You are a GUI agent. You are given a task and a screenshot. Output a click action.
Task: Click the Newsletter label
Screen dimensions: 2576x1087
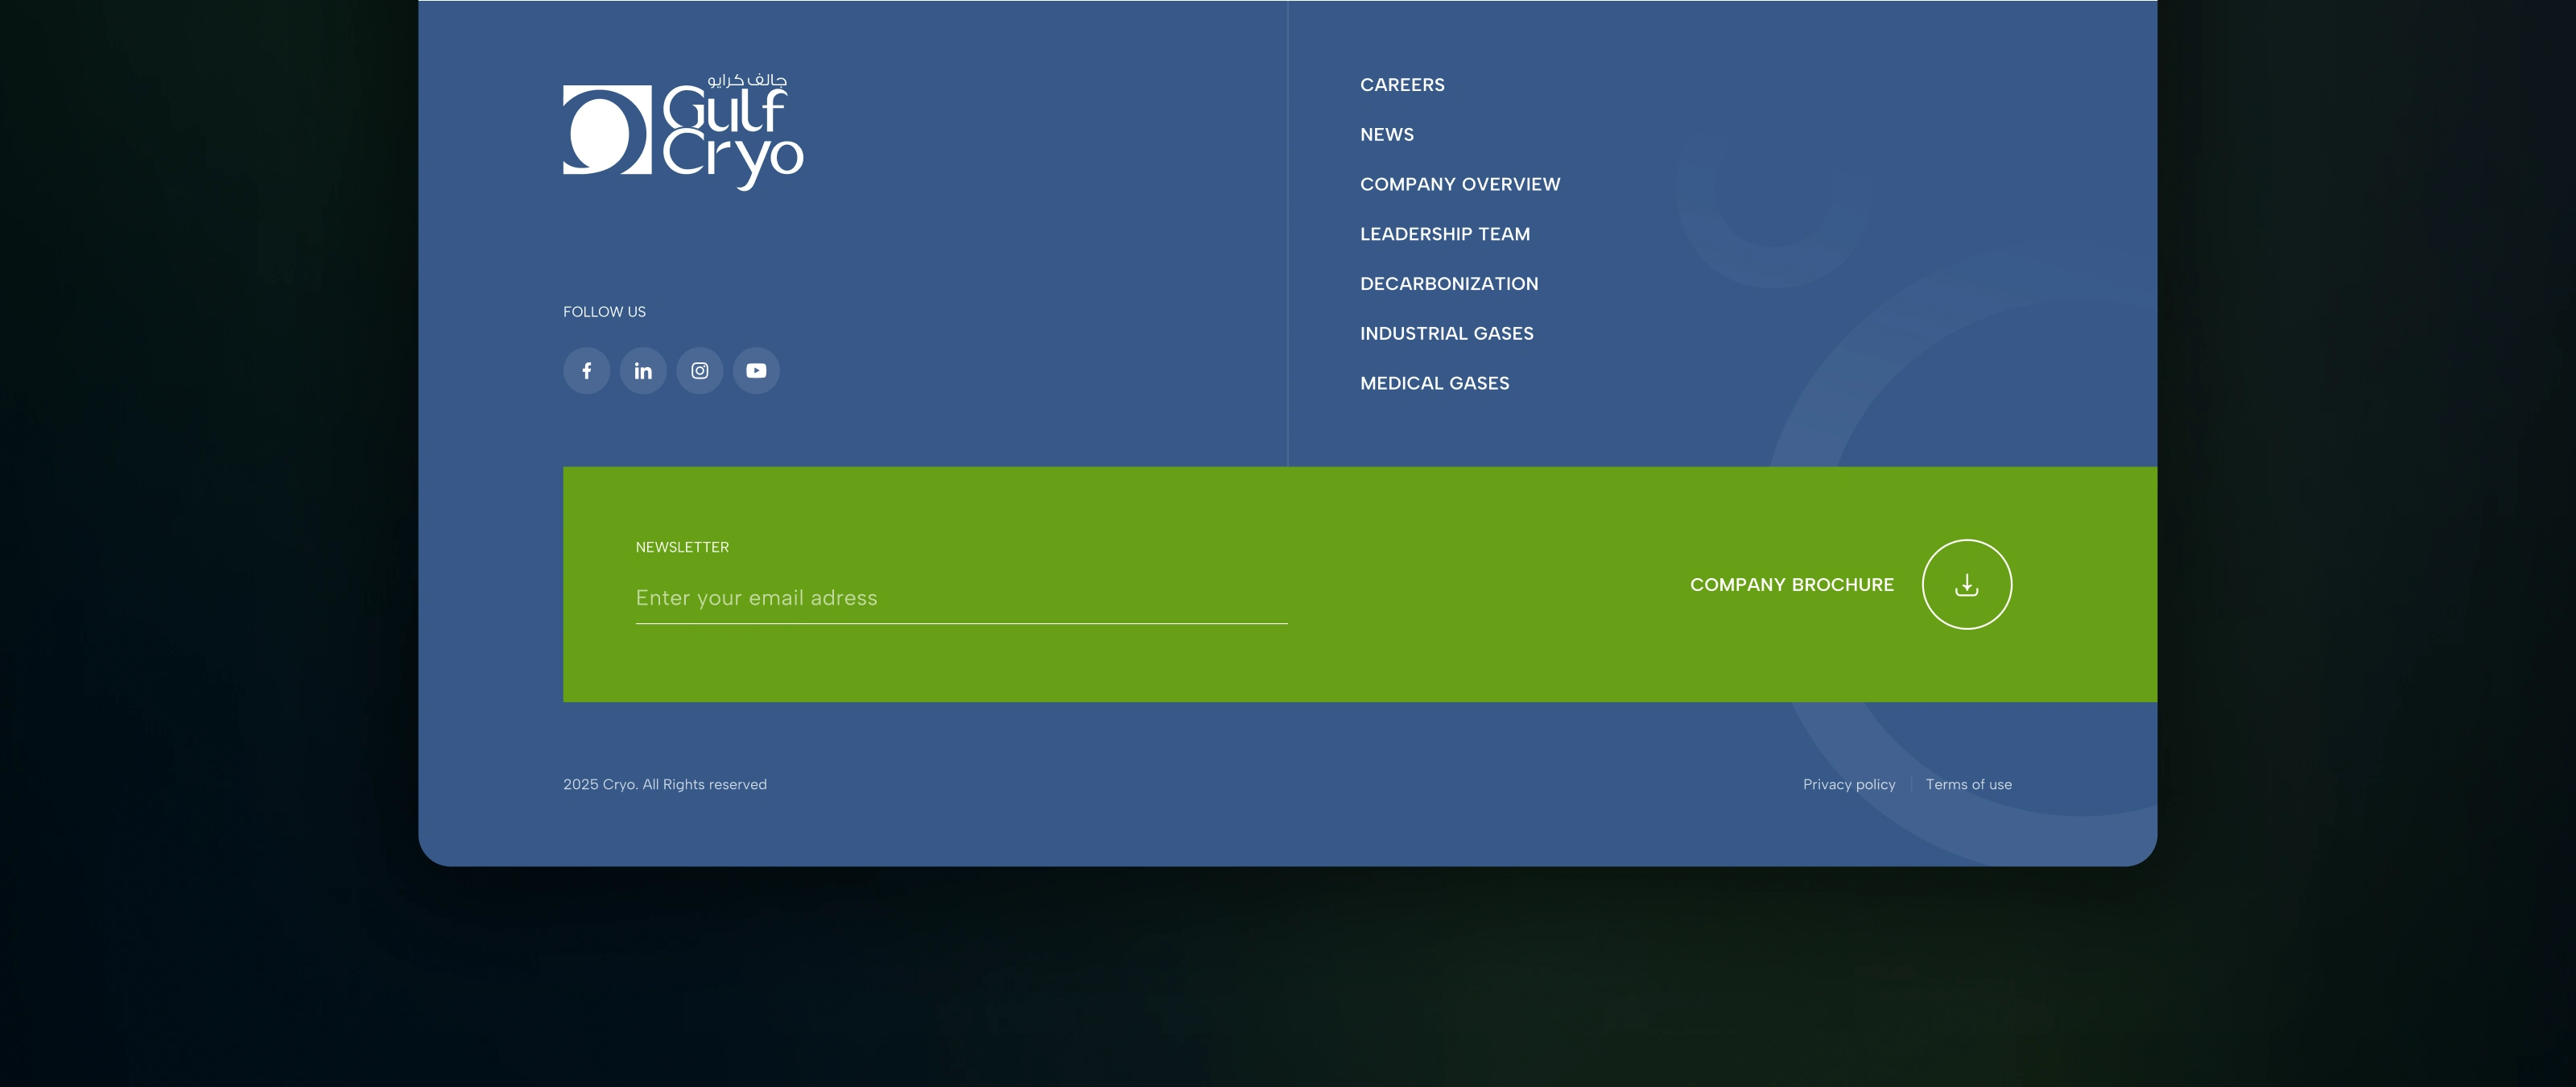click(682, 547)
